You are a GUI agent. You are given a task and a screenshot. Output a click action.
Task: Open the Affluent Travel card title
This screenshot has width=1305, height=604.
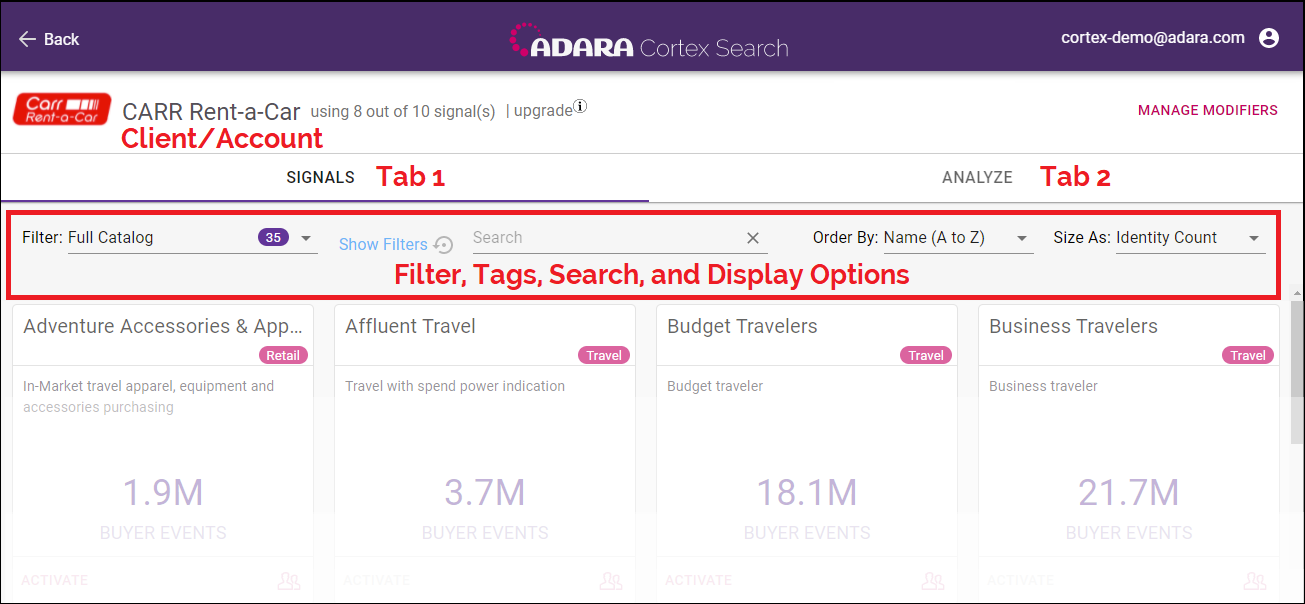click(410, 326)
